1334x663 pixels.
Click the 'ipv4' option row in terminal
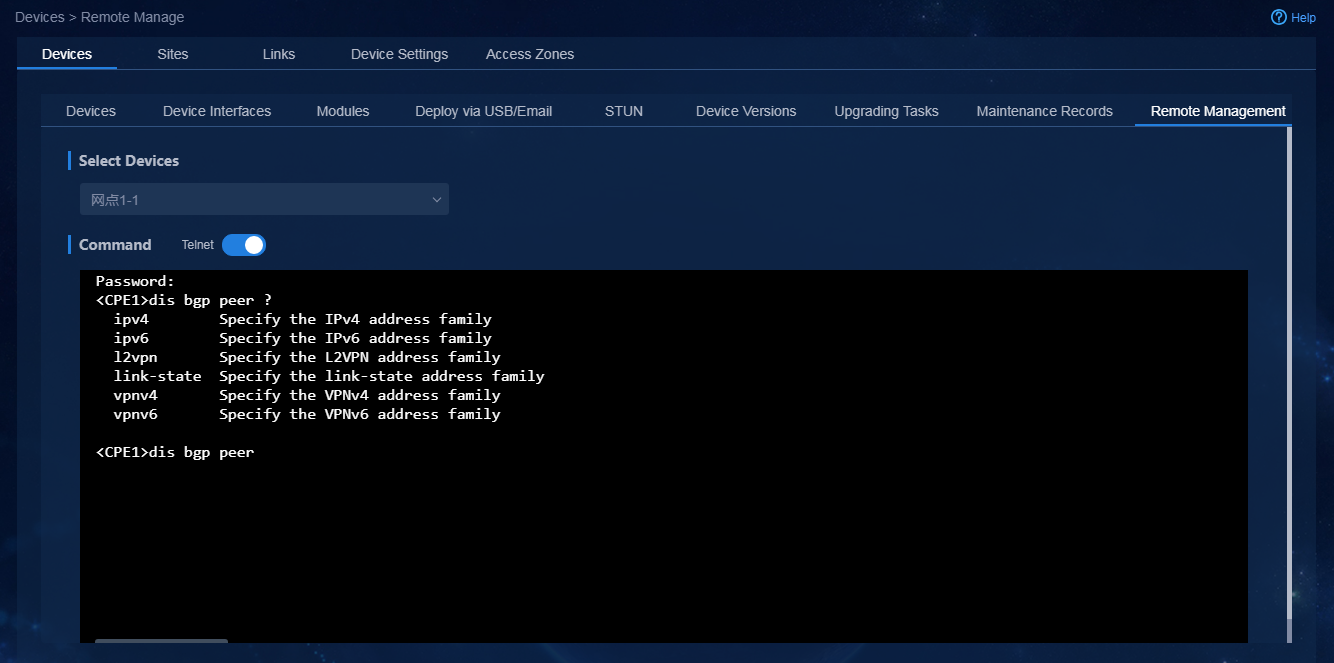coord(302,319)
